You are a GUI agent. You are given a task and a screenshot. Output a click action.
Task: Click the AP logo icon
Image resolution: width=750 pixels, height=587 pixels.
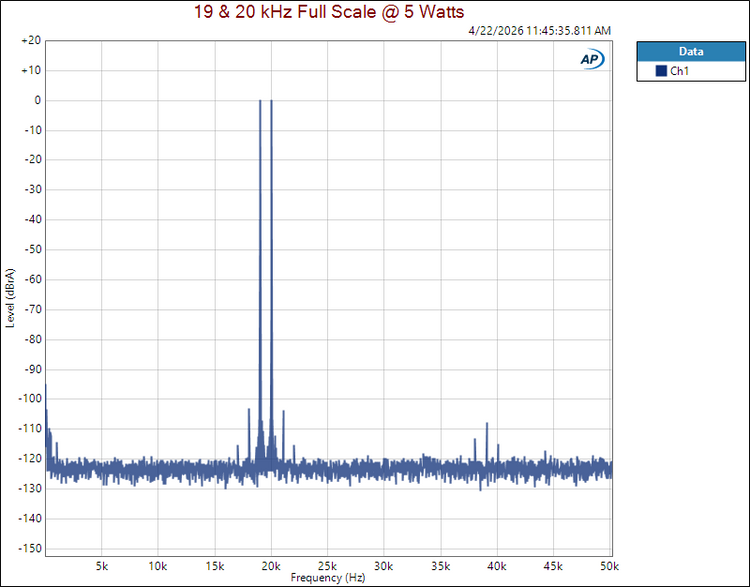pos(592,59)
